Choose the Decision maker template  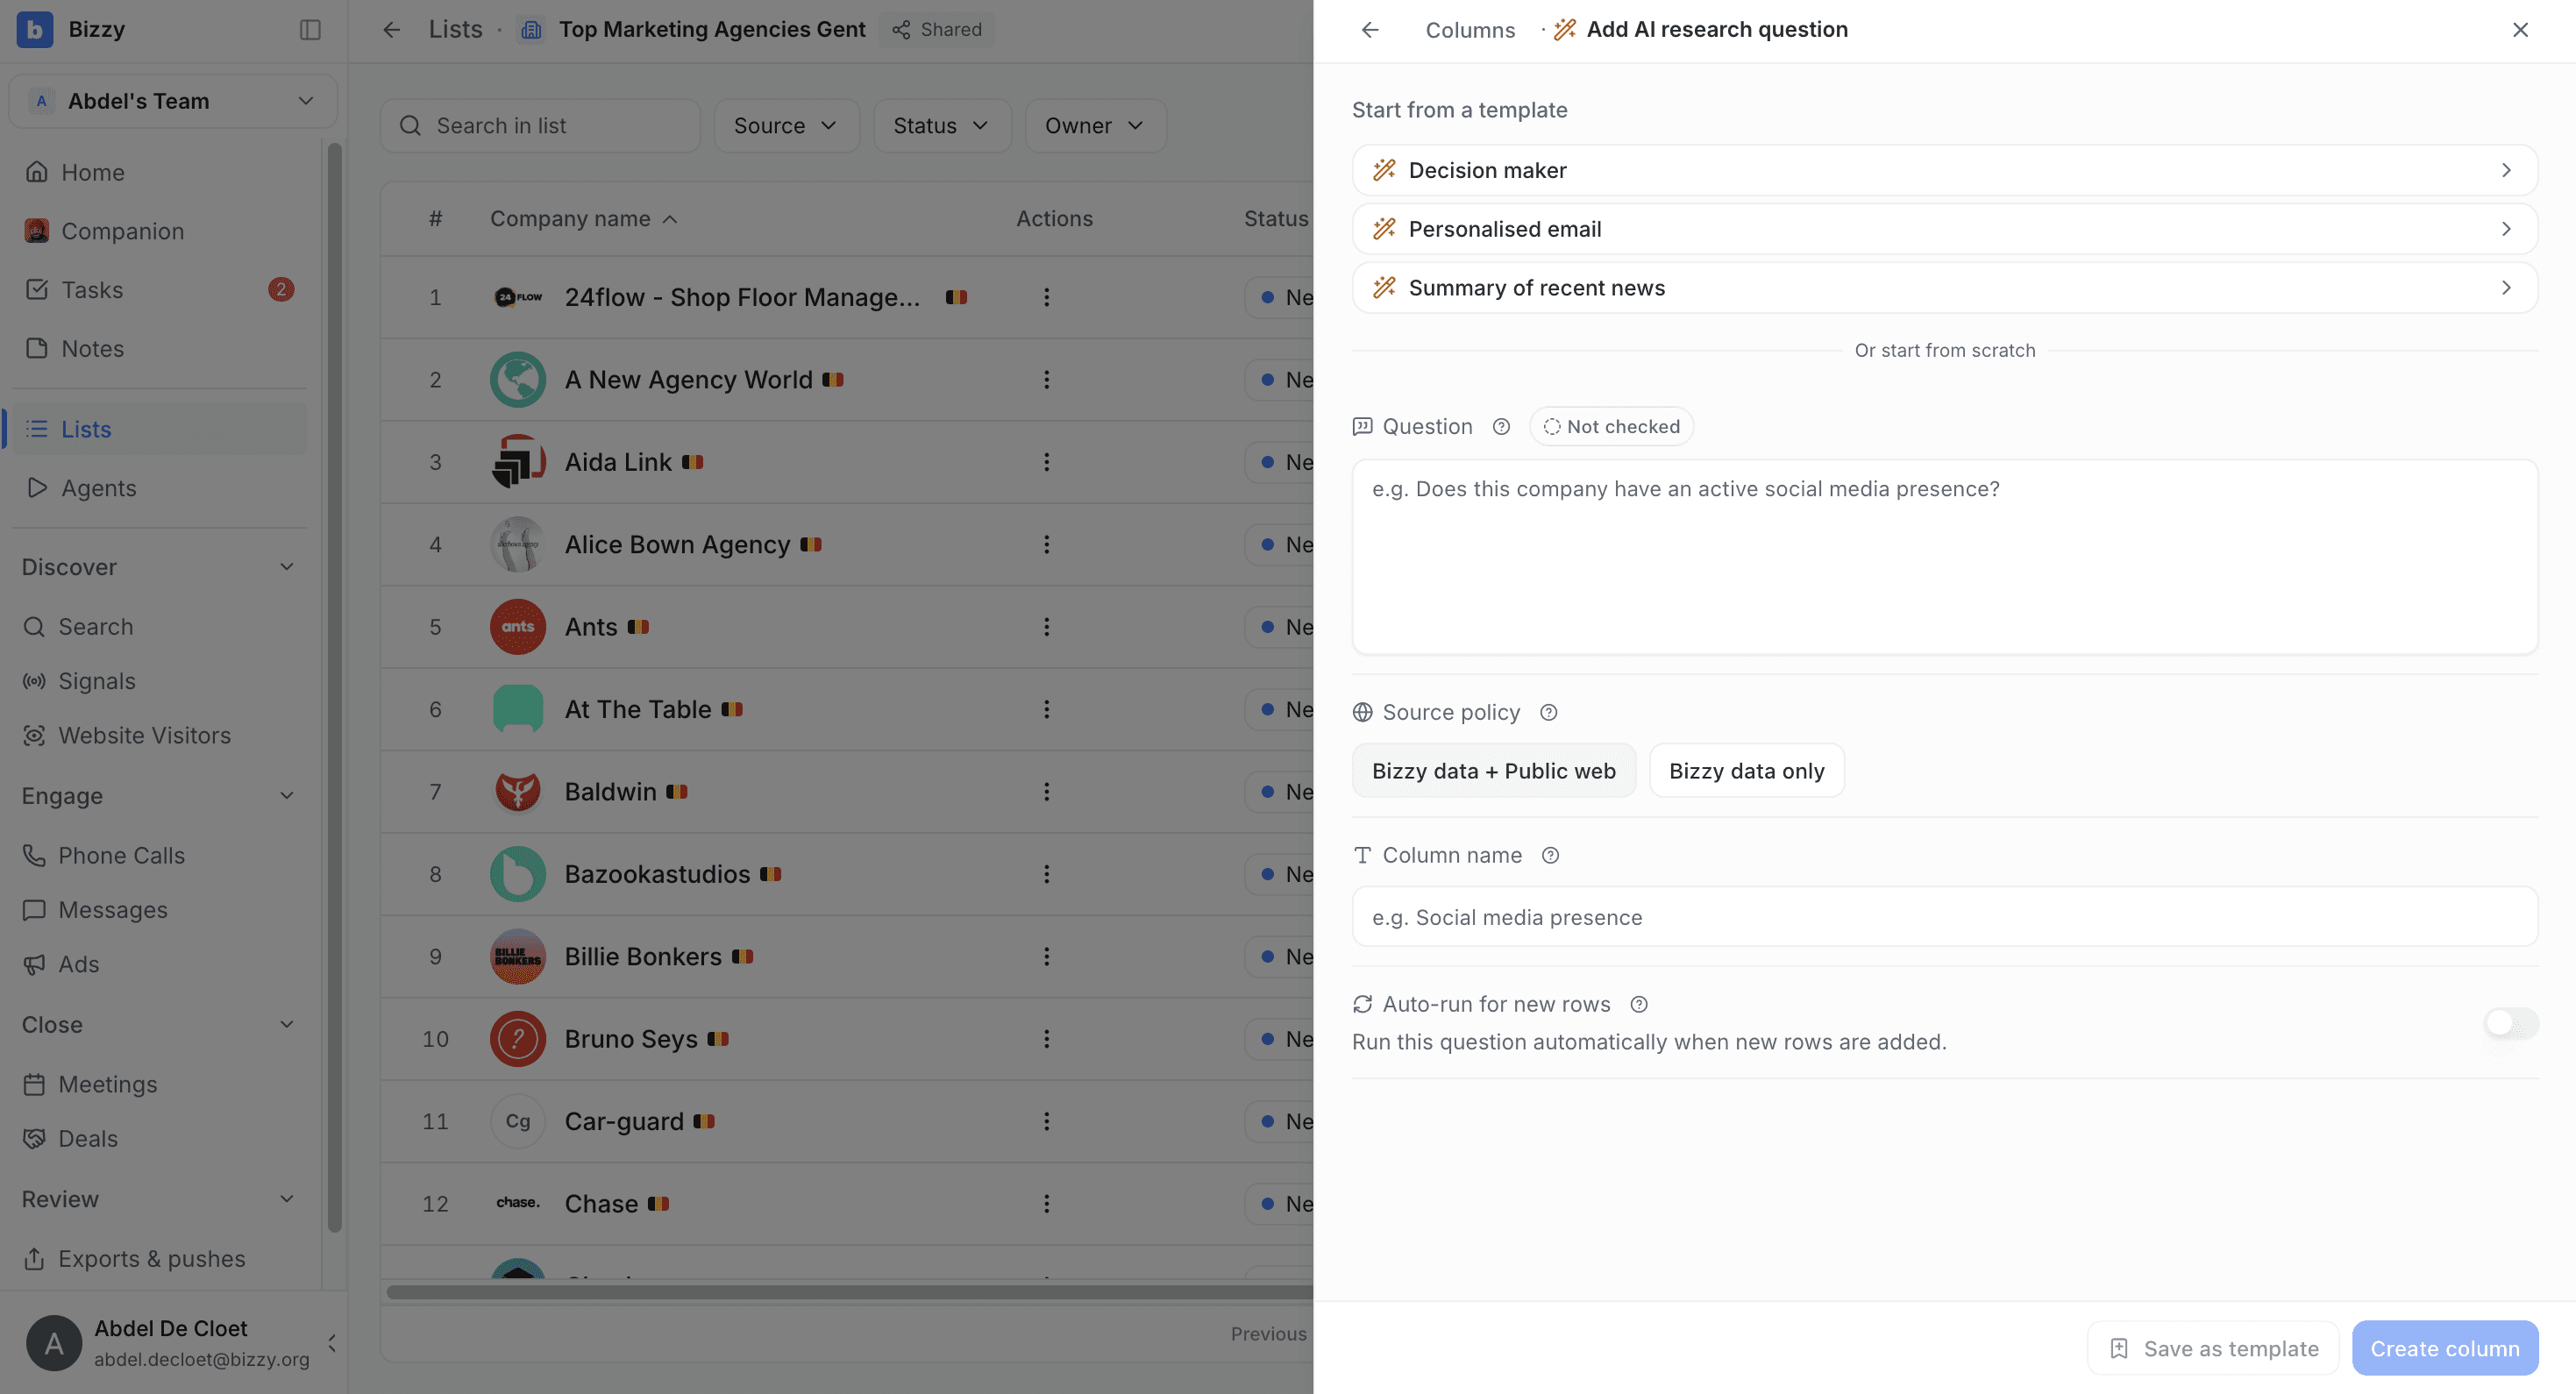click(x=1945, y=170)
